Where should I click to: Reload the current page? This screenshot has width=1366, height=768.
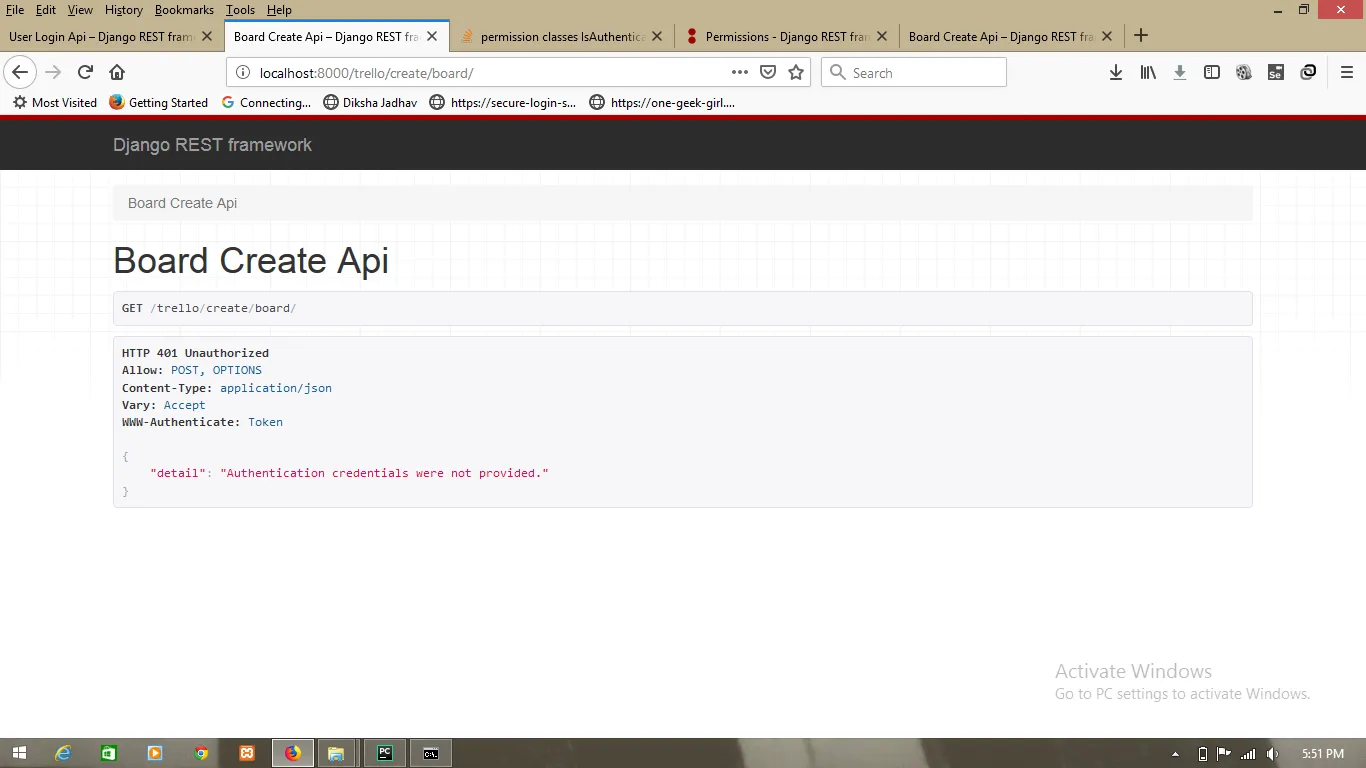(x=86, y=72)
